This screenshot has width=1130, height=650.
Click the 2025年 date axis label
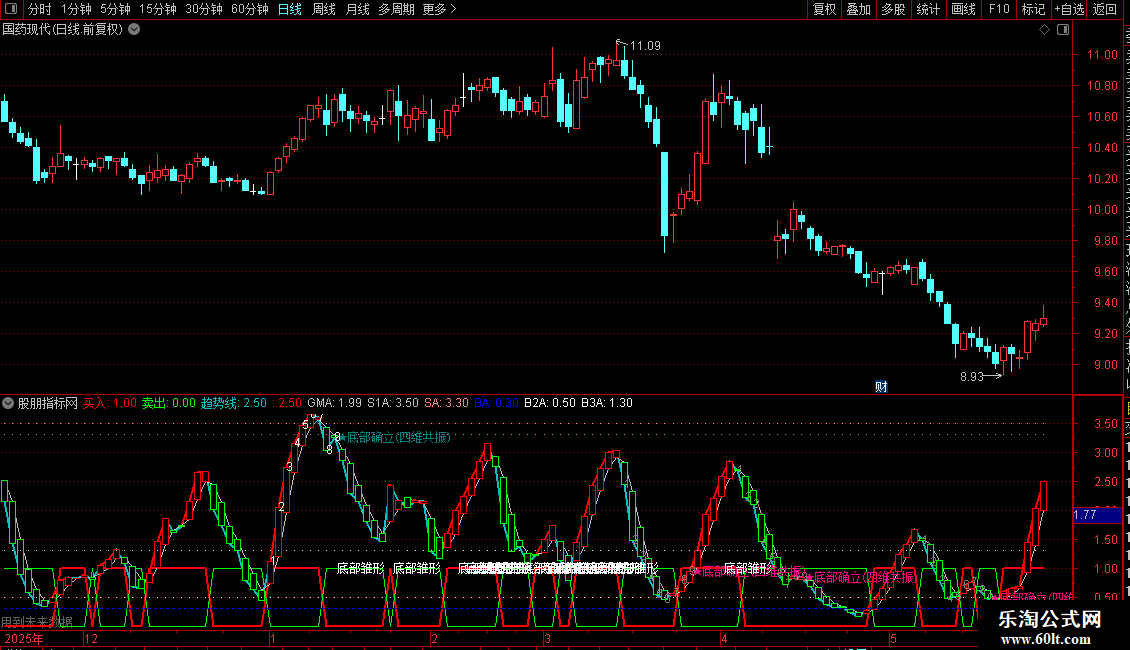coord(24,638)
